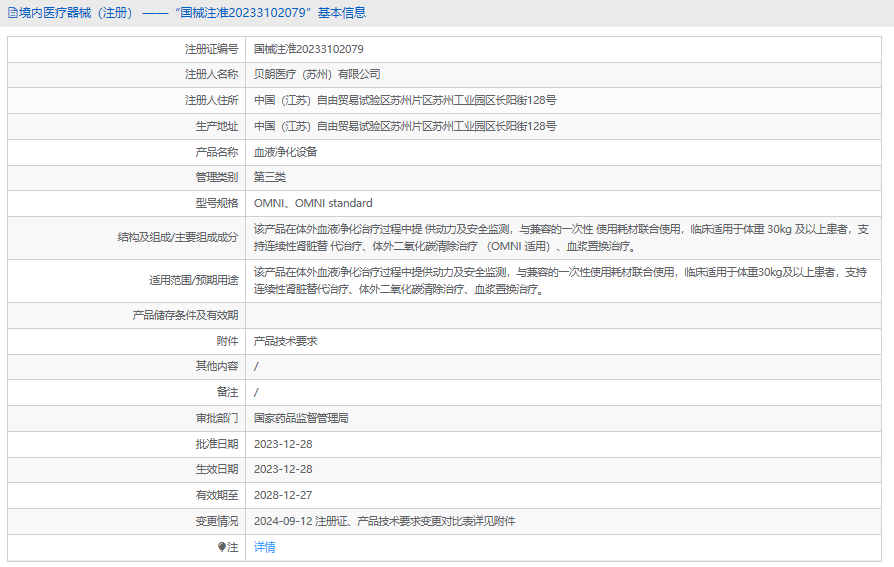Click the 注册人住所 label
The image size is (894, 567).
(212, 100)
